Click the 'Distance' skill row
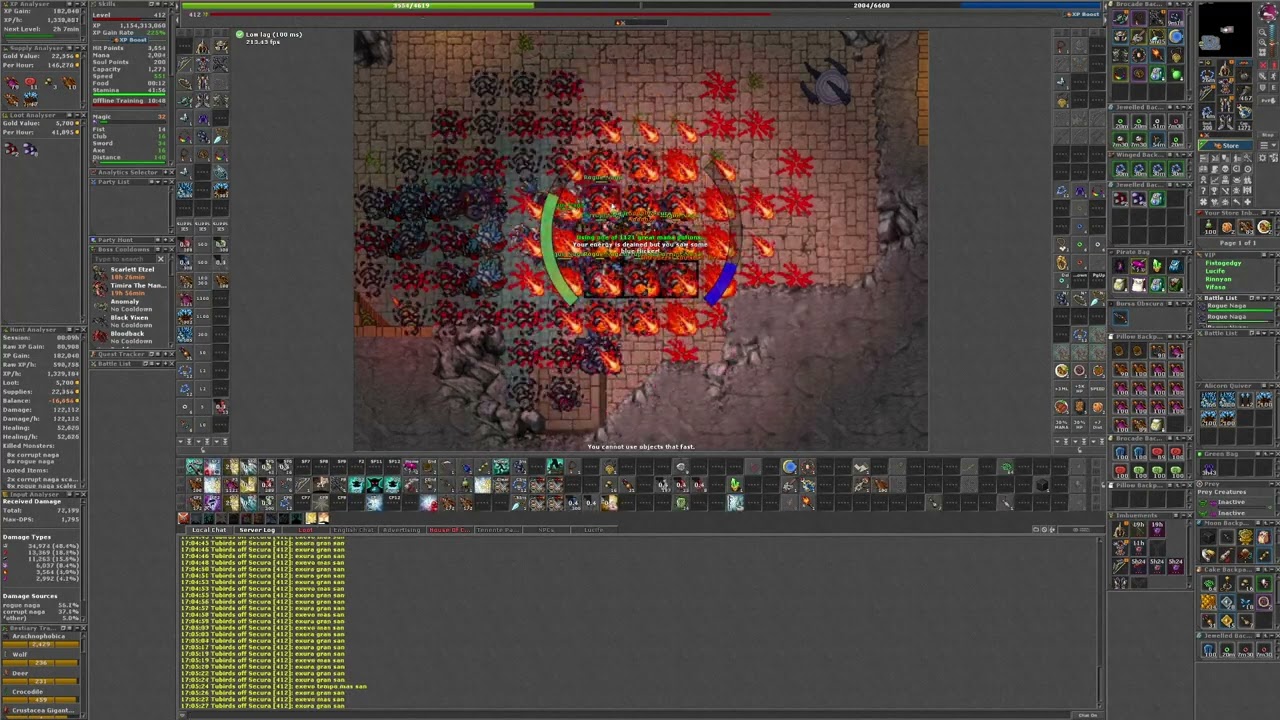This screenshot has height=720, width=1280. (129, 158)
